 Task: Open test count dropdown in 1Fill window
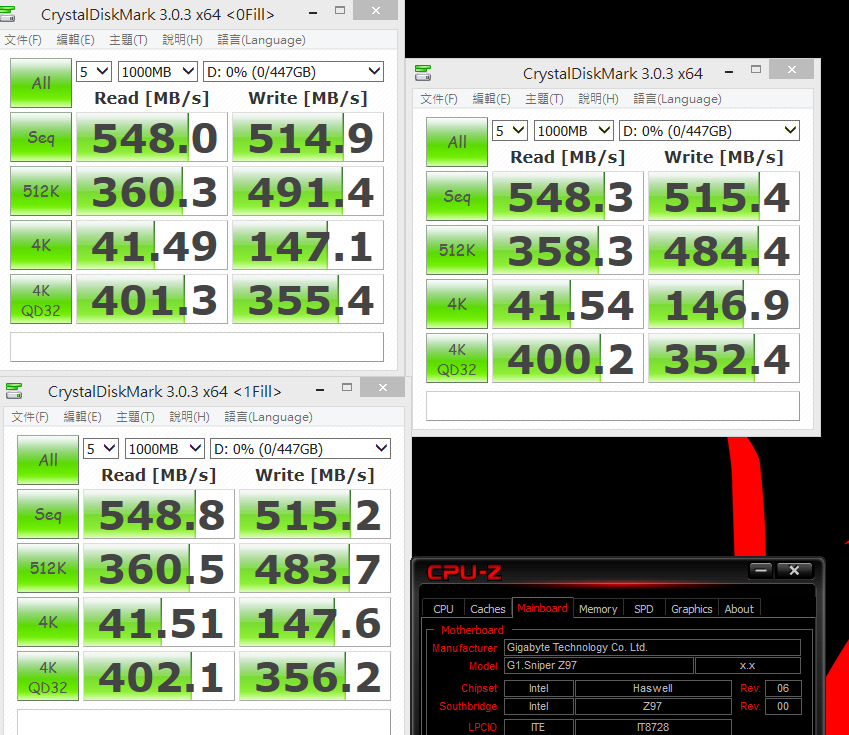point(101,448)
